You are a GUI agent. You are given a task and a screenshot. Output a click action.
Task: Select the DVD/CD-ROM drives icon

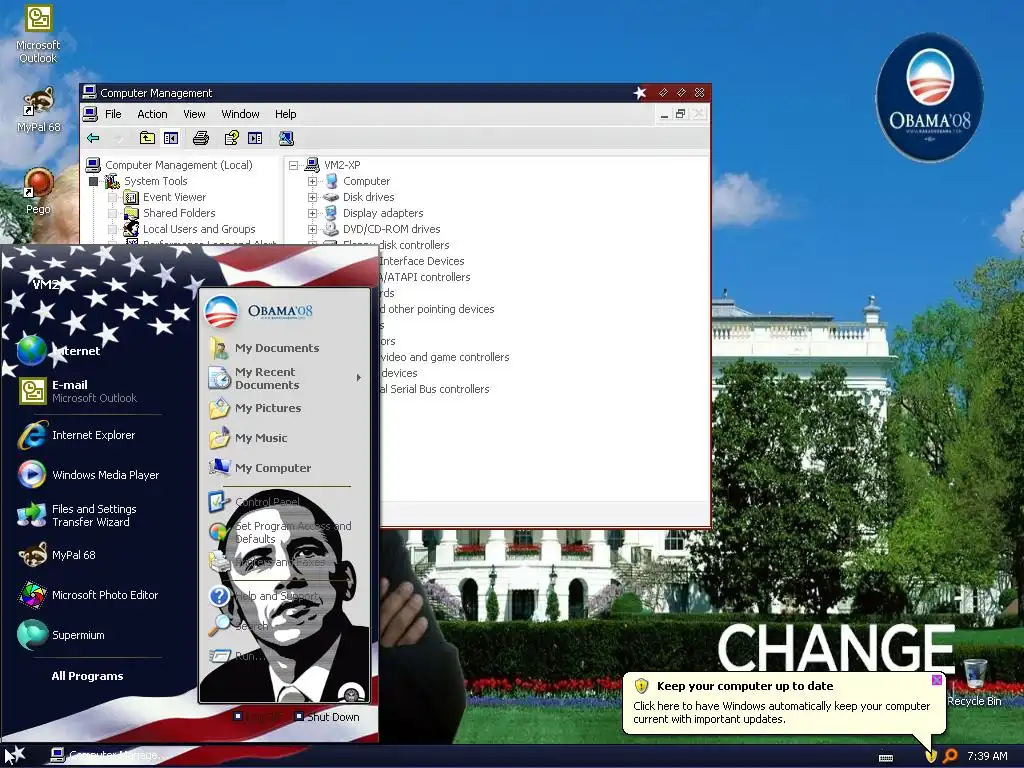click(331, 229)
